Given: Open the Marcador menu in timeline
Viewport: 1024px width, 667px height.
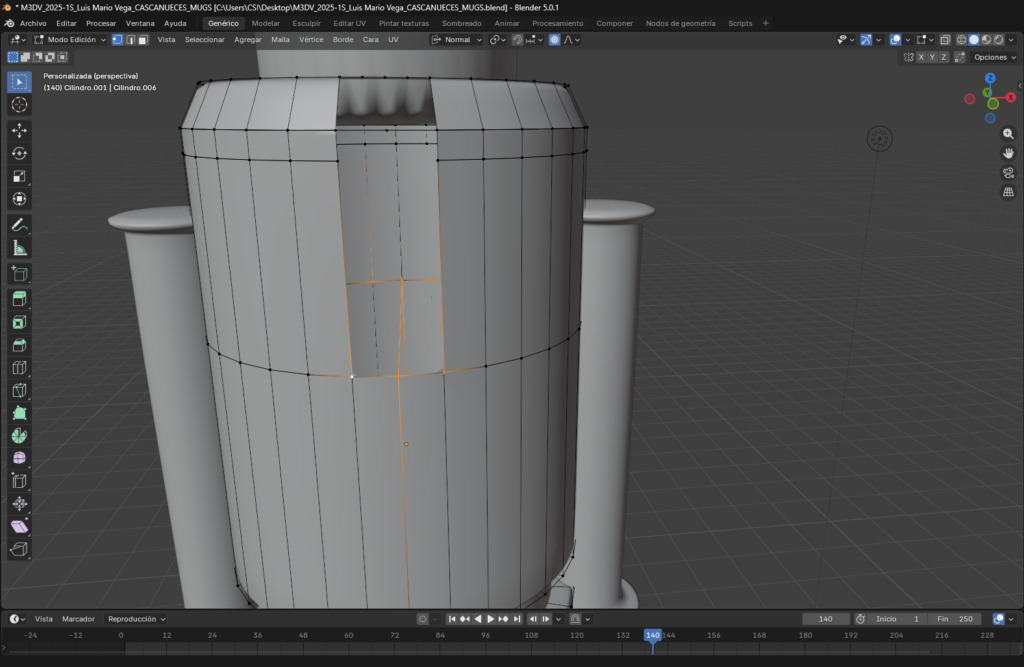Looking at the screenshot, I should pos(78,619).
